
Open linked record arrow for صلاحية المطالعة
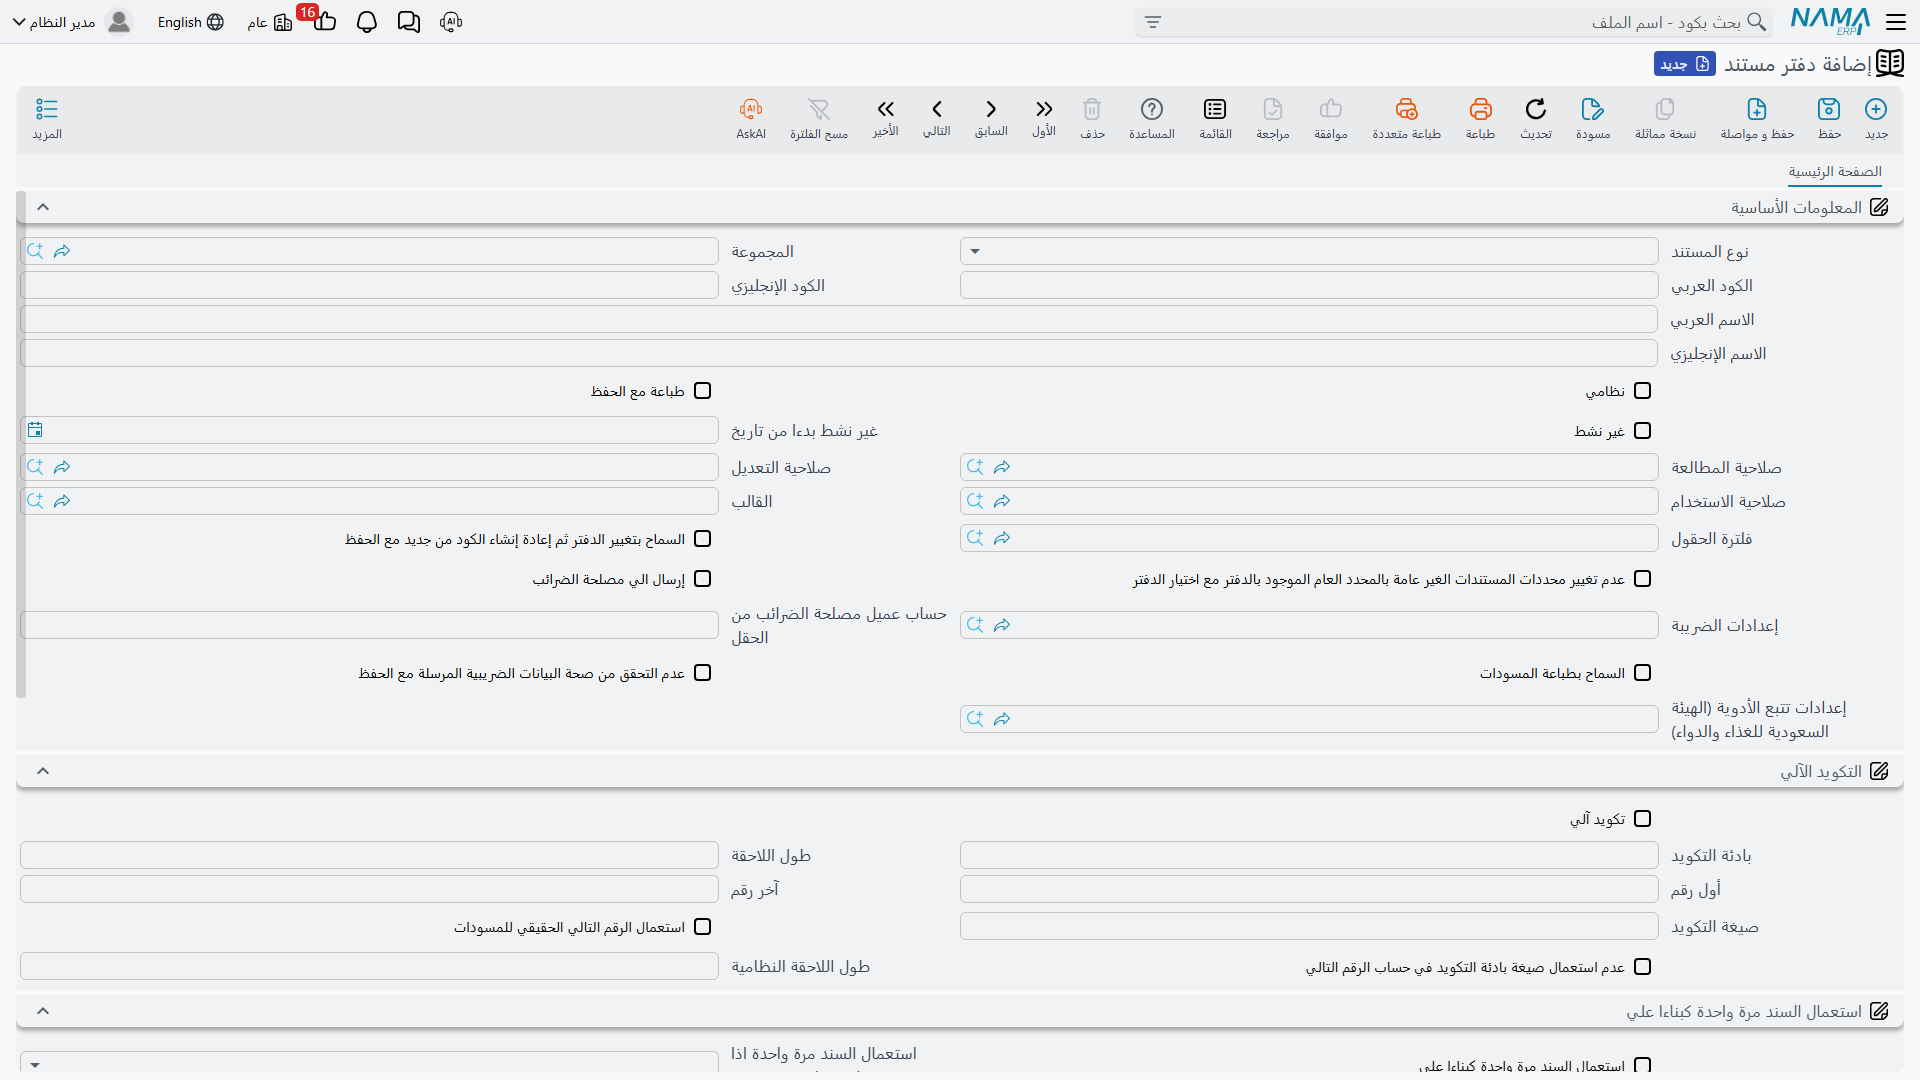(x=1002, y=467)
